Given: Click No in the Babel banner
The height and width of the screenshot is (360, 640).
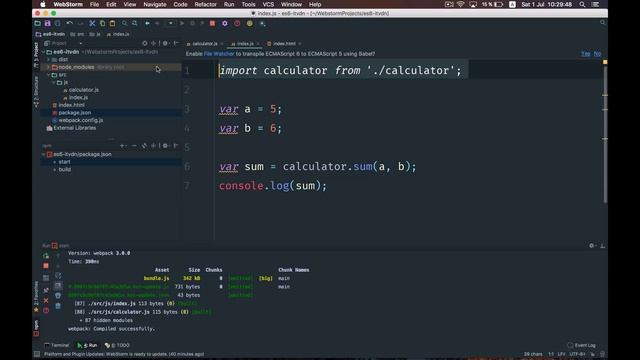Looking at the screenshot, I should coord(597,54).
